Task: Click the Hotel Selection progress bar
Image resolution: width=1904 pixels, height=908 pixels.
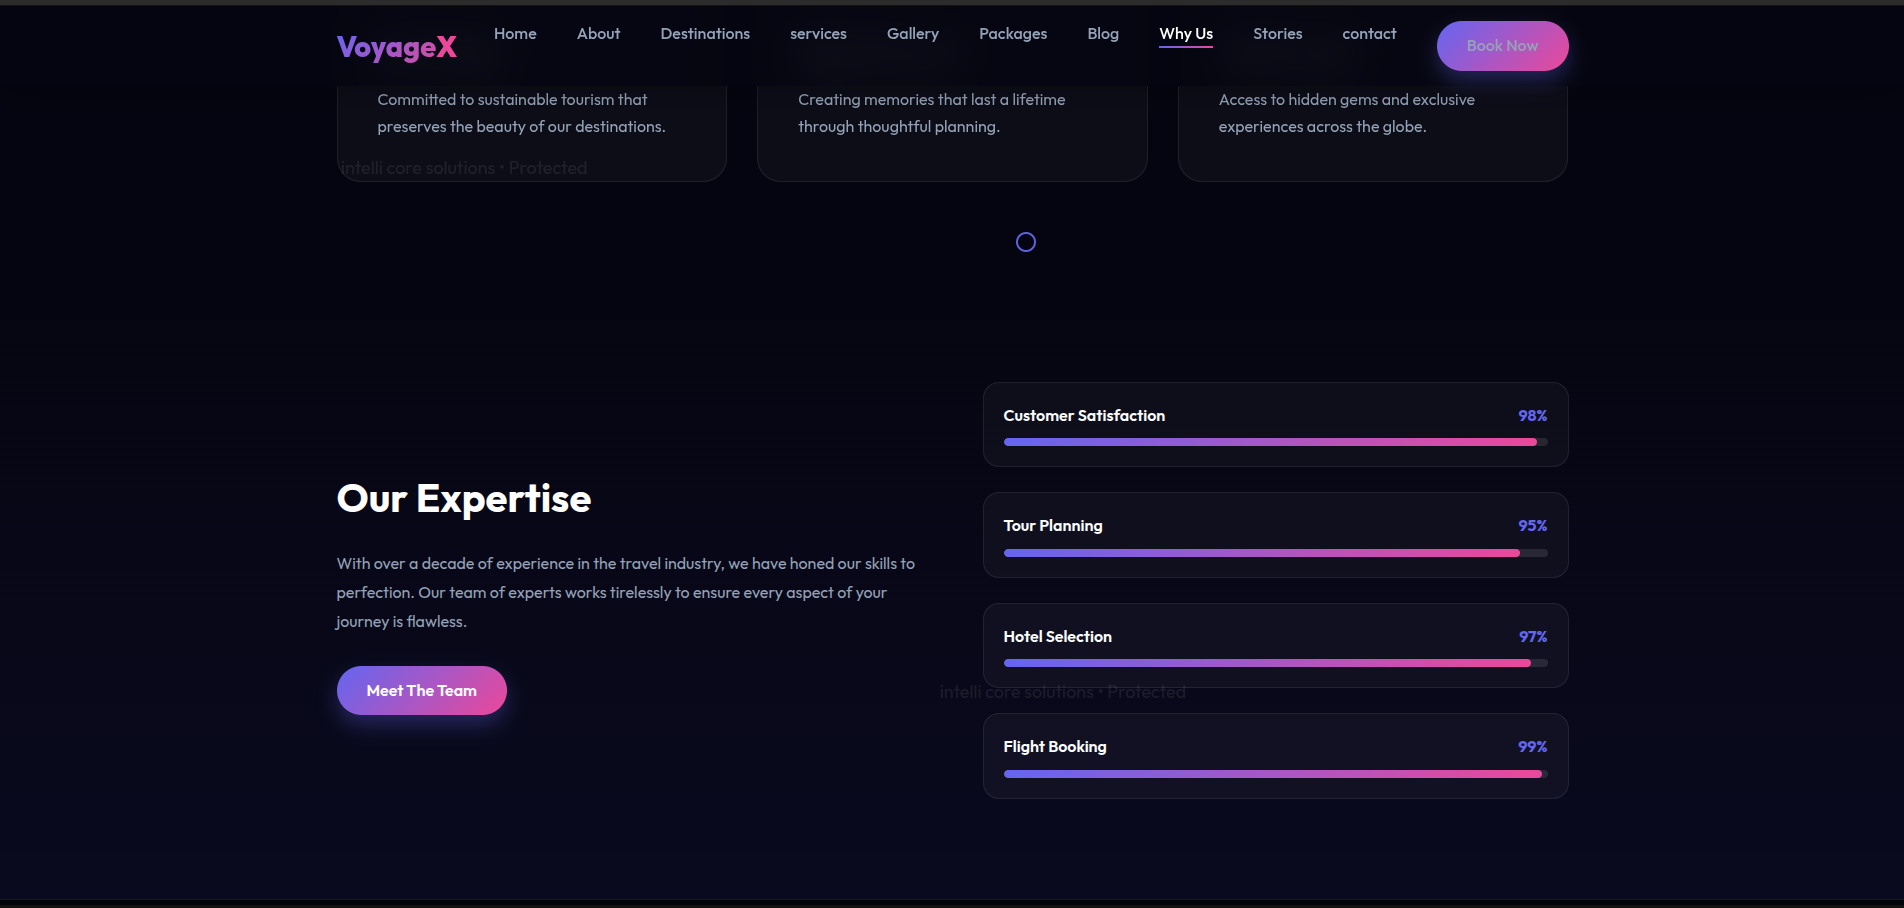Action: point(1275,663)
